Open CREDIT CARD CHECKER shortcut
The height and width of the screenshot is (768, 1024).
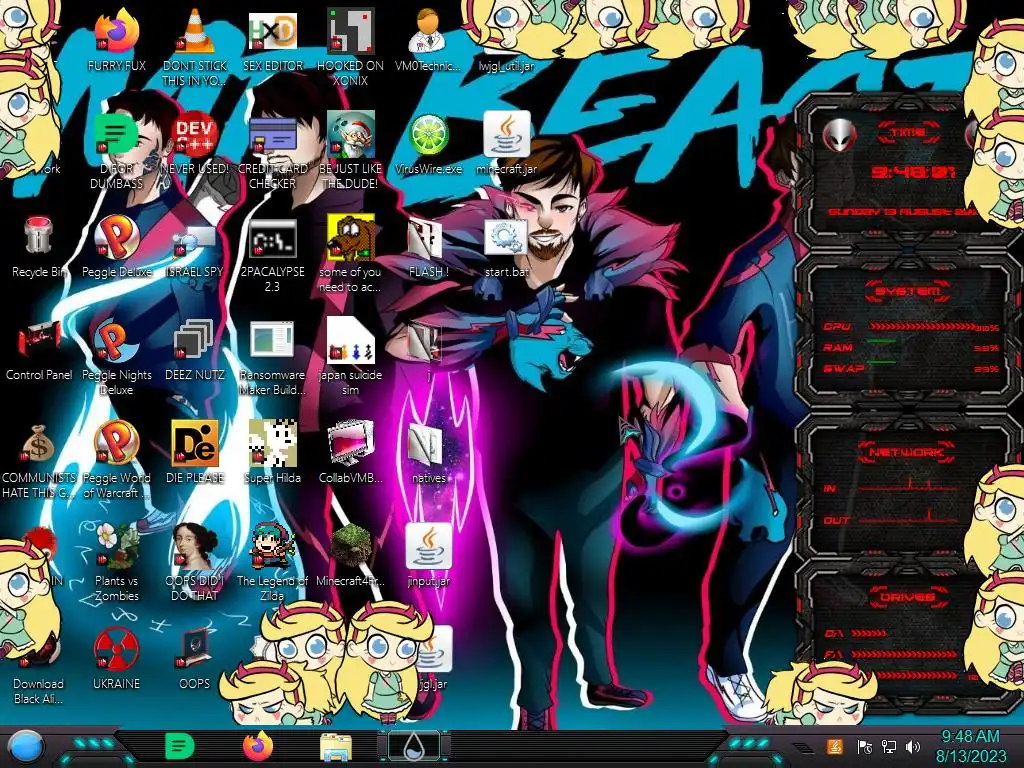point(272,135)
